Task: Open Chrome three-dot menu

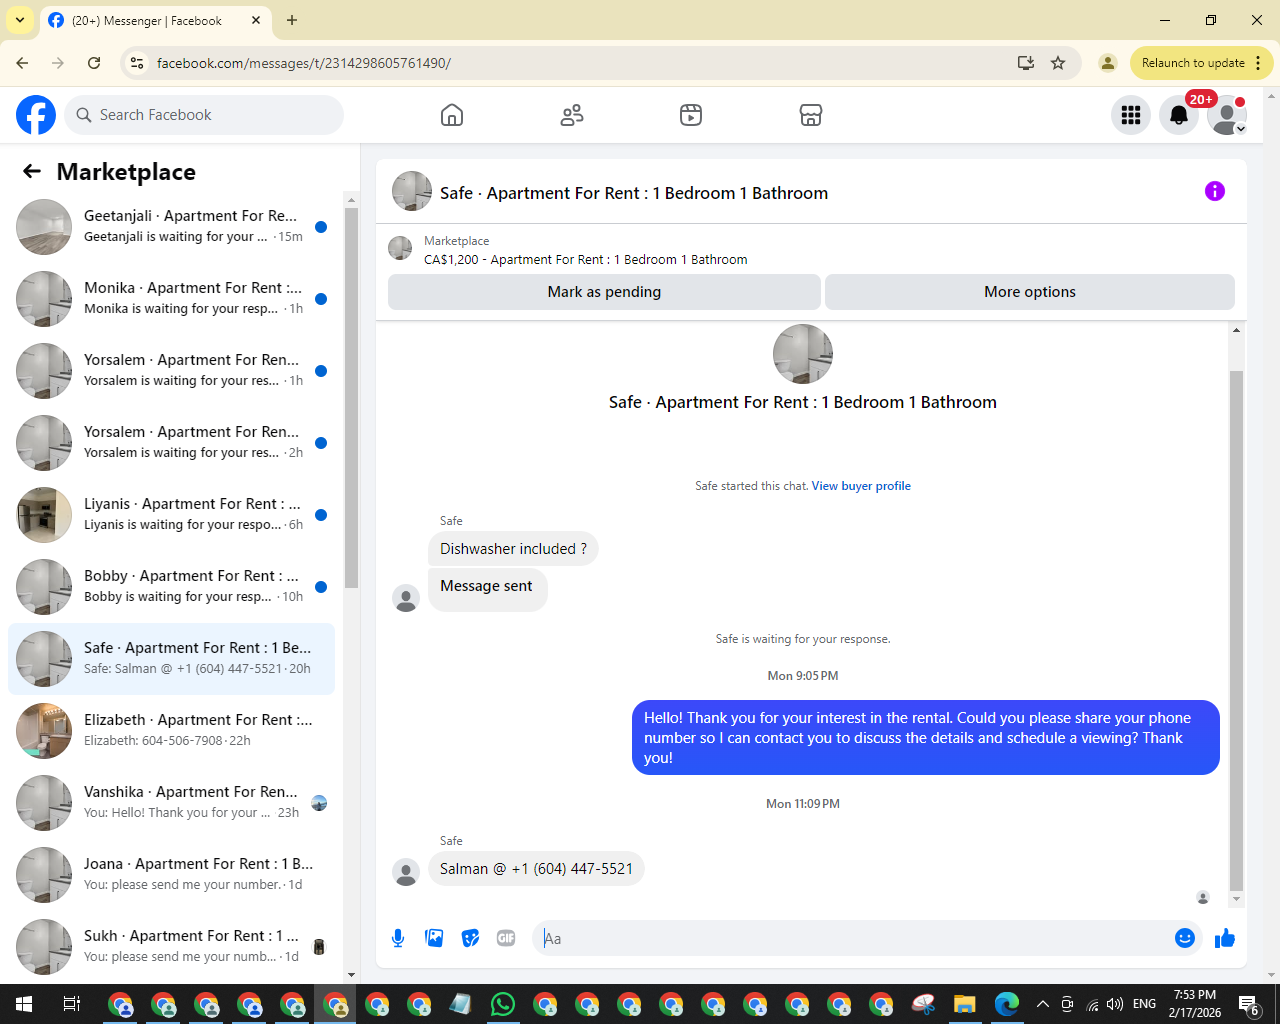Action: tap(1259, 63)
